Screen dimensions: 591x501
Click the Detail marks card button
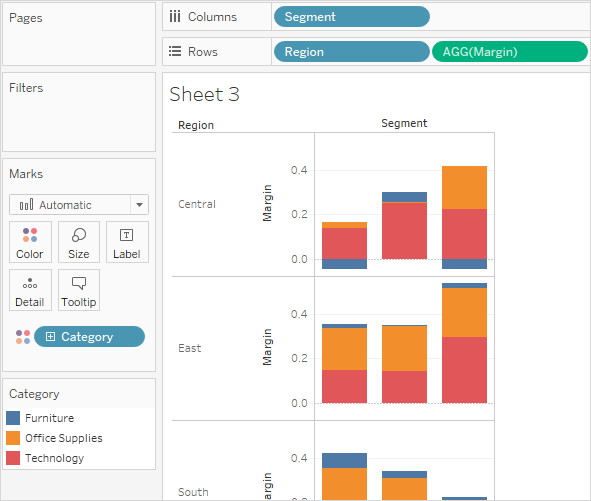coord(30,290)
